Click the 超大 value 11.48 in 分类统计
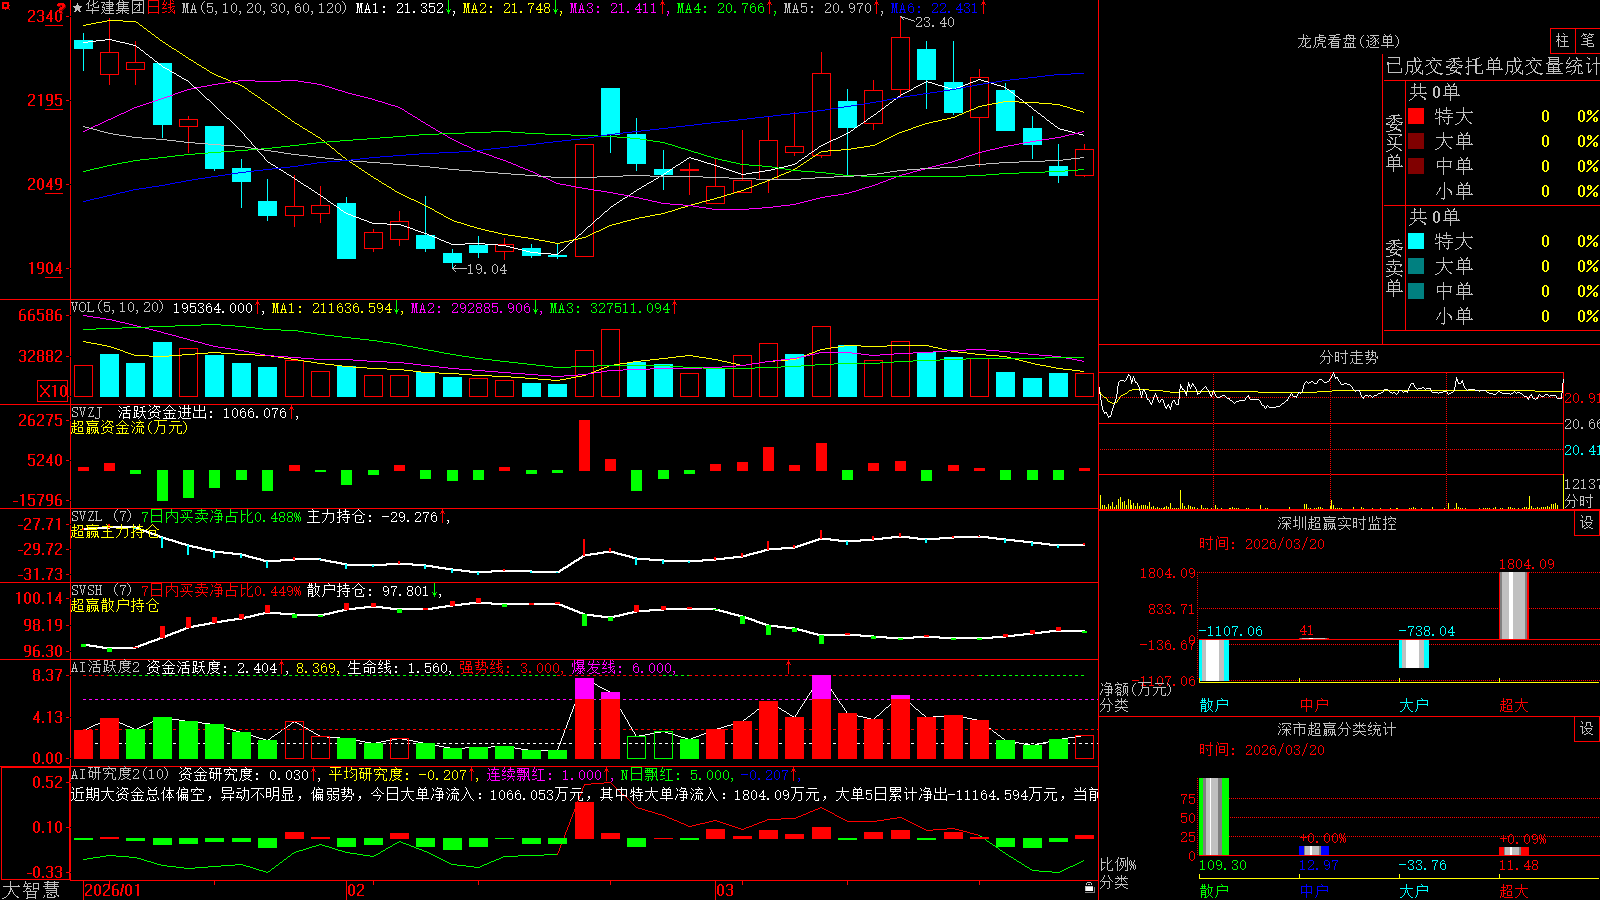 pos(1518,865)
